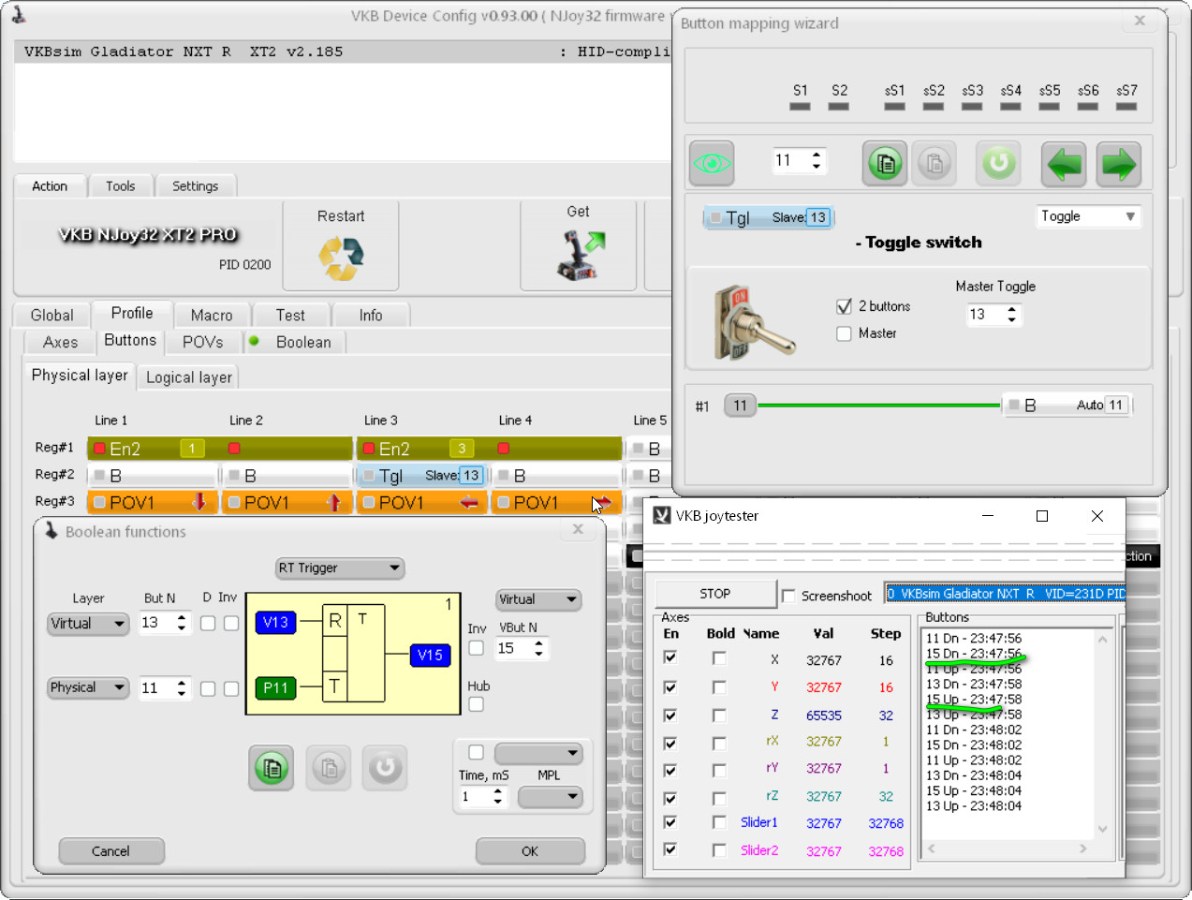Image resolution: width=1192 pixels, height=900 pixels.
Task: Select the POV1 down arrow cell in Line 1
Action: click(153, 502)
